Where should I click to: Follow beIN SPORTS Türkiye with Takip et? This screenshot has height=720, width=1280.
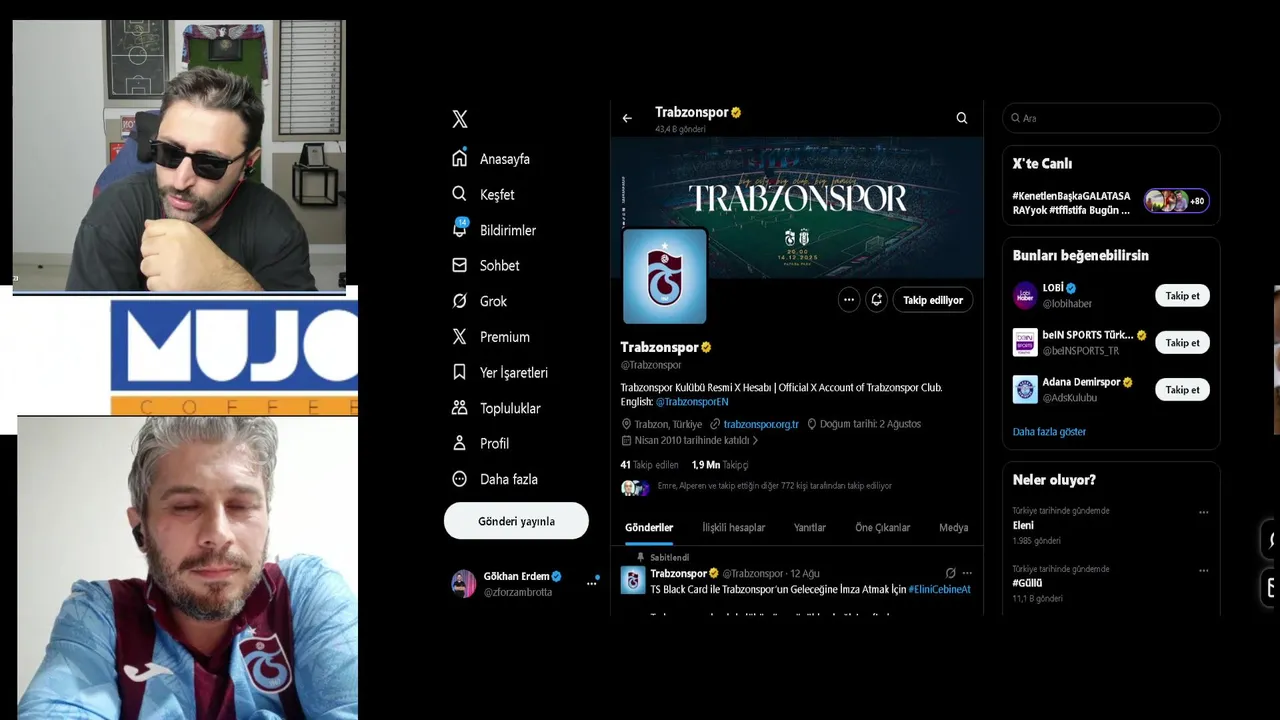(1182, 342)
